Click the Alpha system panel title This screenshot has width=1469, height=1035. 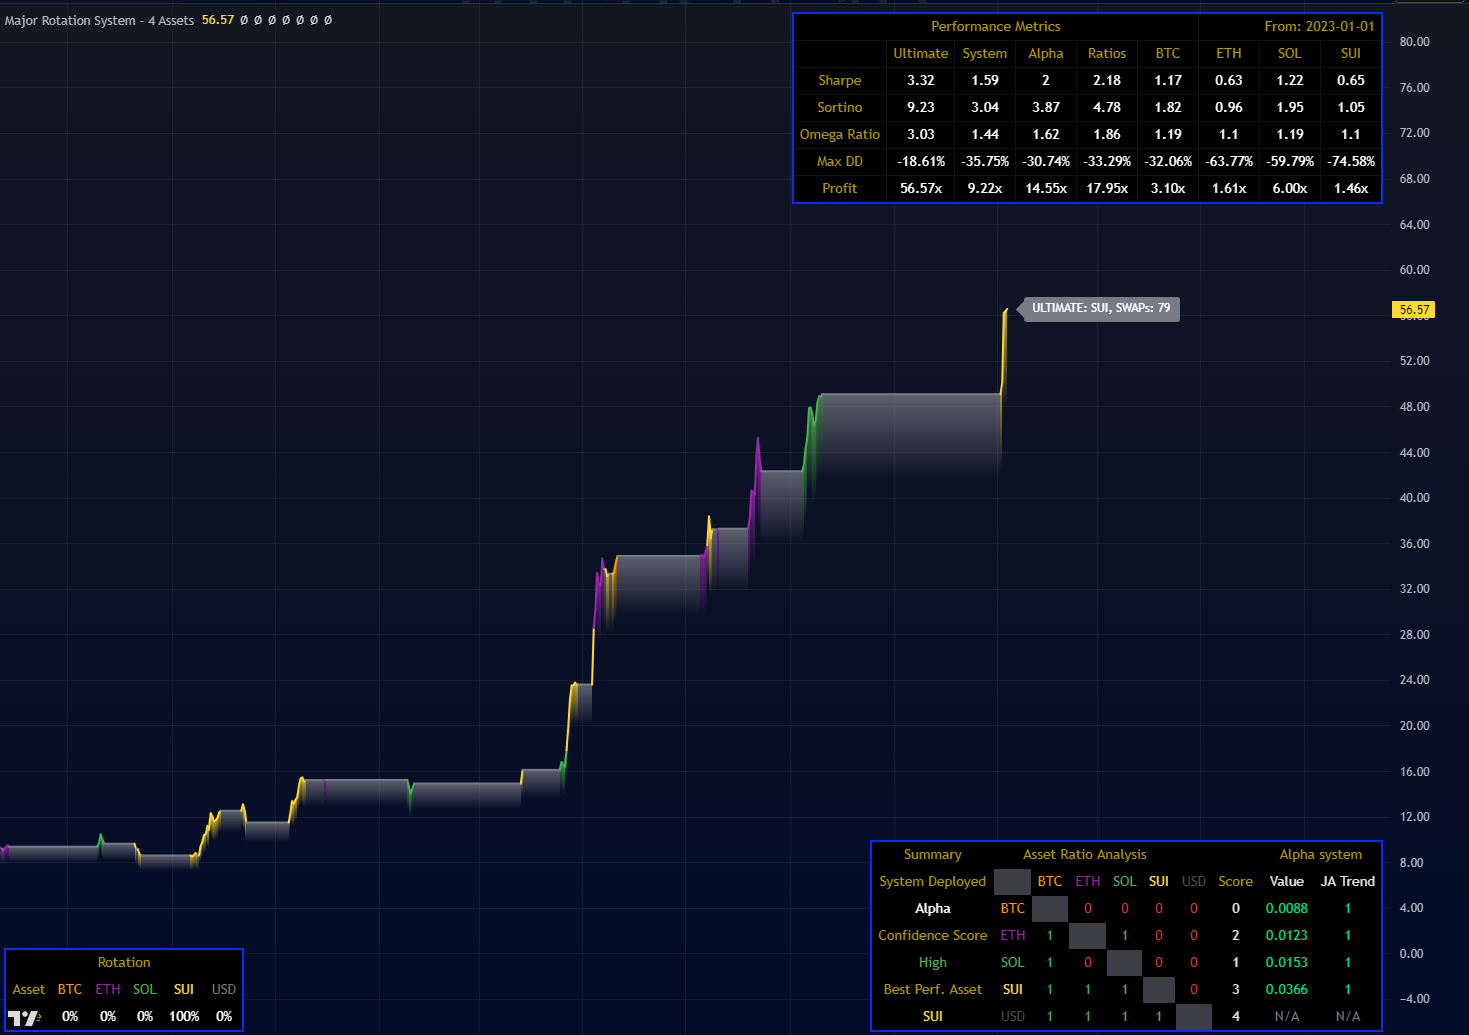[x=1321, y=854]
